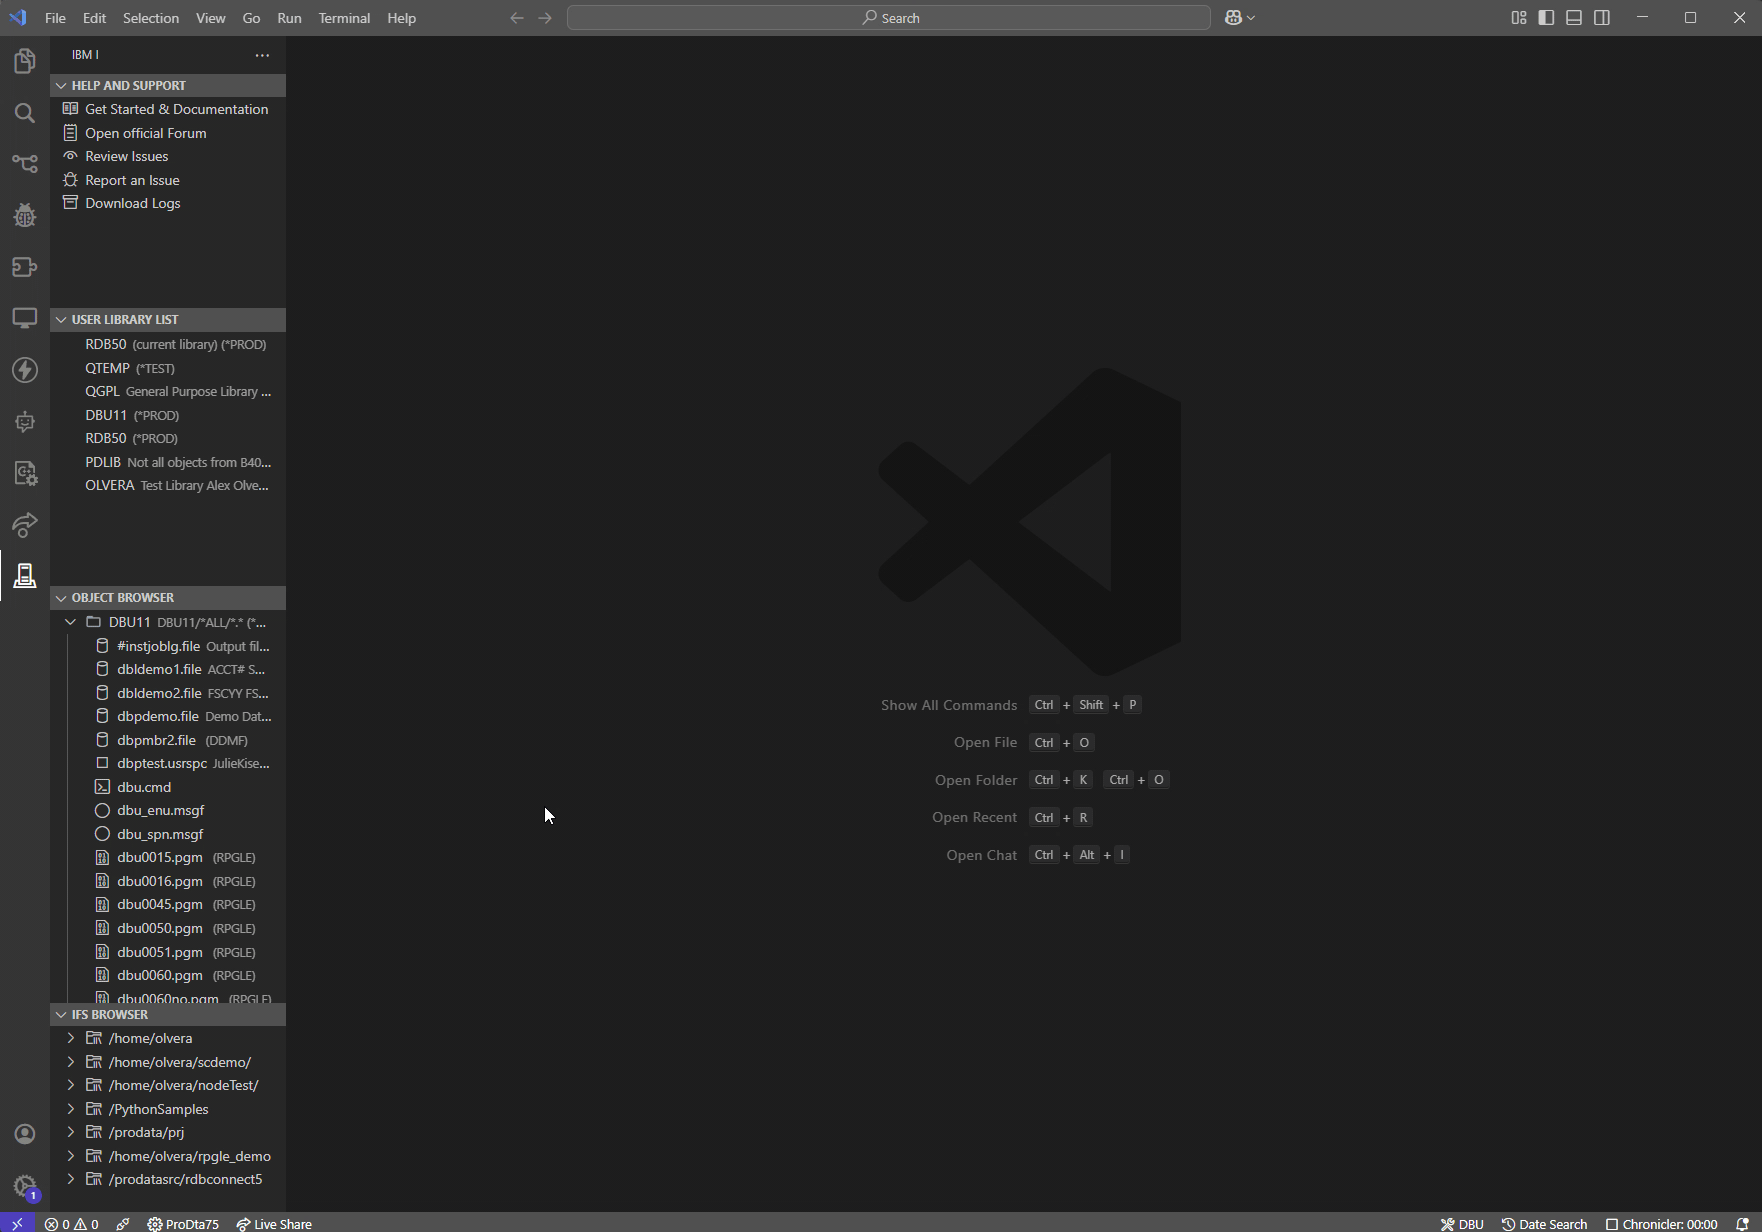This screenshot has height=1232, width=1762.
Task: Open Get Started & Documentation link
Action: tap(168, 109)
